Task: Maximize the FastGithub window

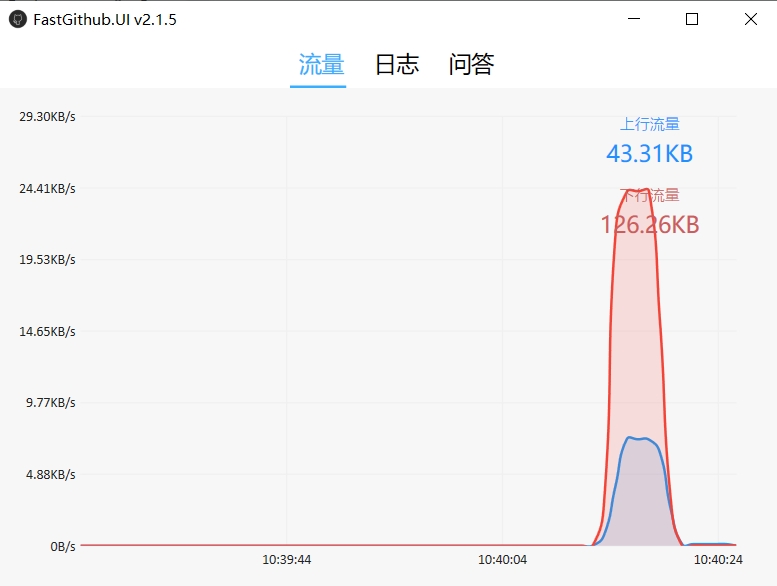Action: pos(692,19)
